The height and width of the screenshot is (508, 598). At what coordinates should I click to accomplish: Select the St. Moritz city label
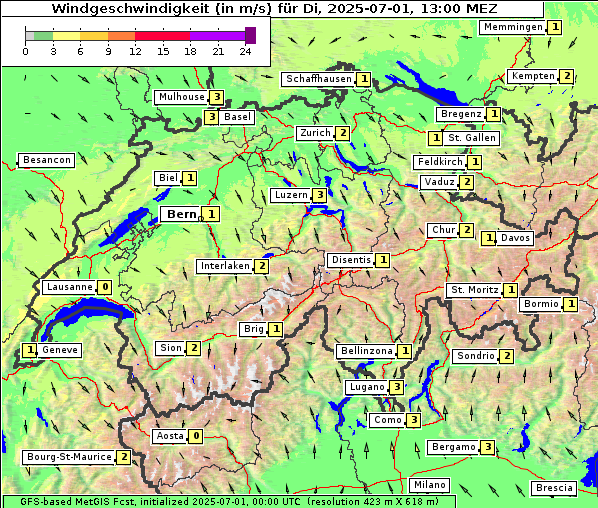click(x=474, y=290)
